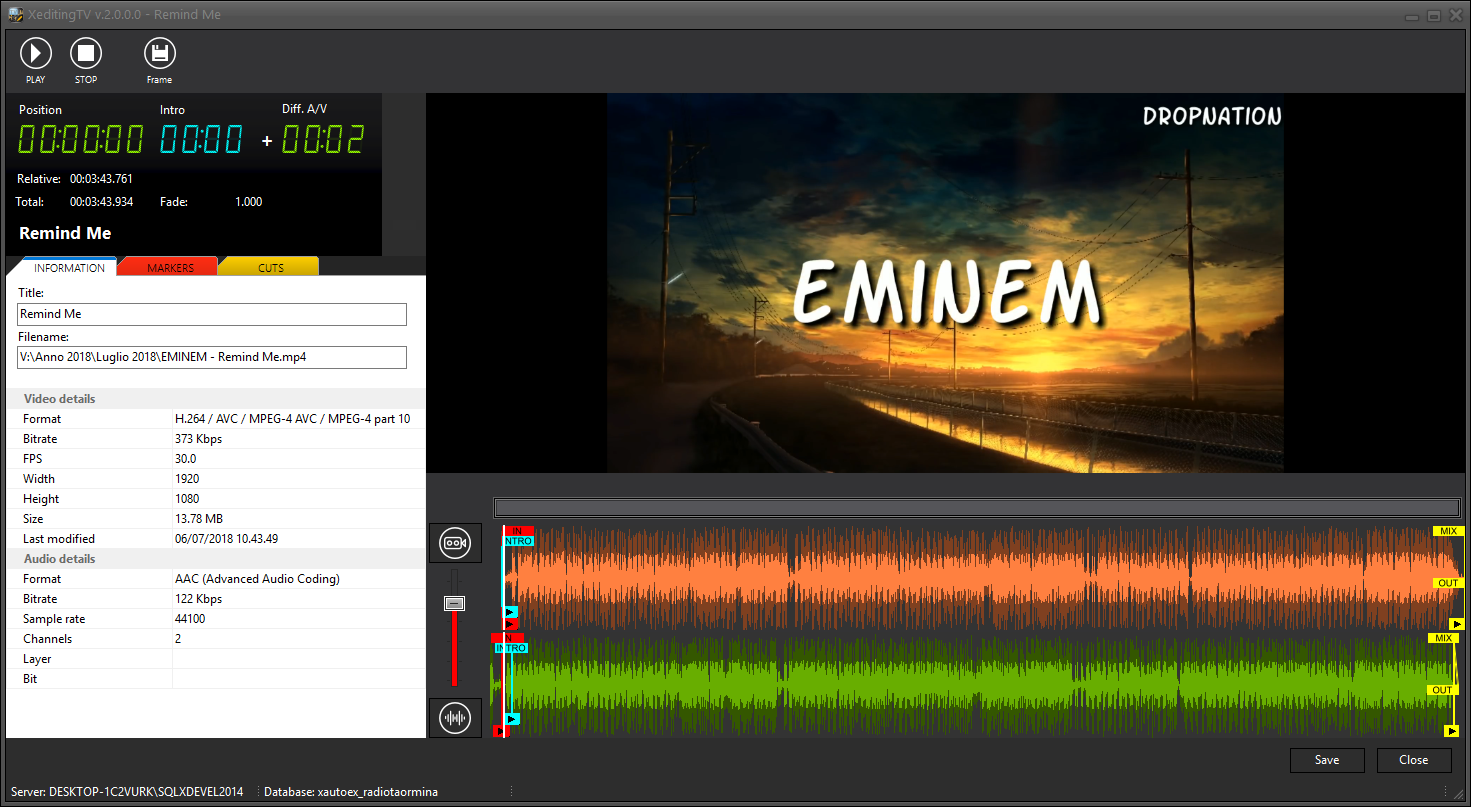This screenshot has width=1471, height=807.
Task: Click the audio waveform track icon
Action: (455, 717)
